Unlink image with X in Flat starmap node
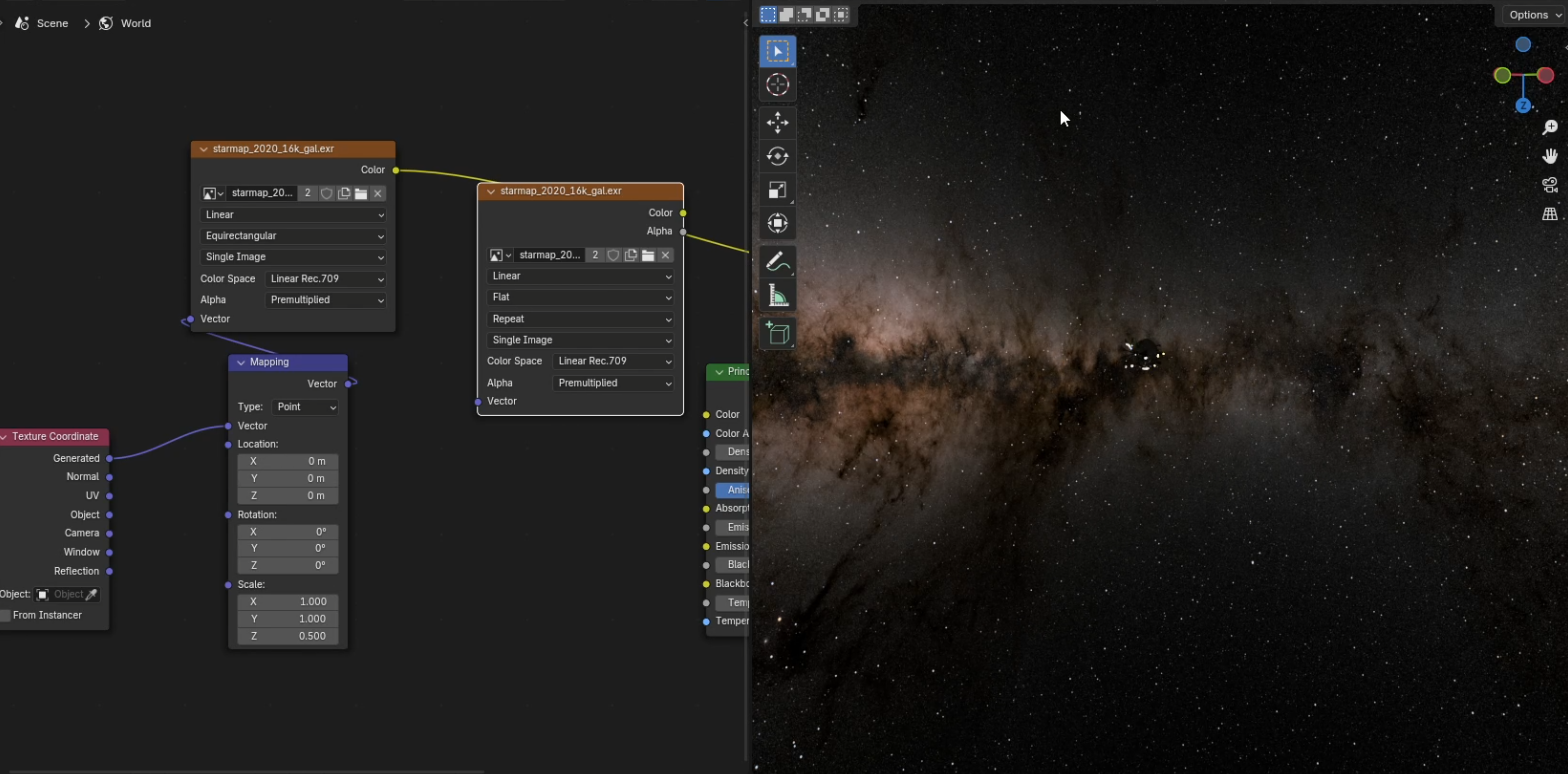 [665, 255]
